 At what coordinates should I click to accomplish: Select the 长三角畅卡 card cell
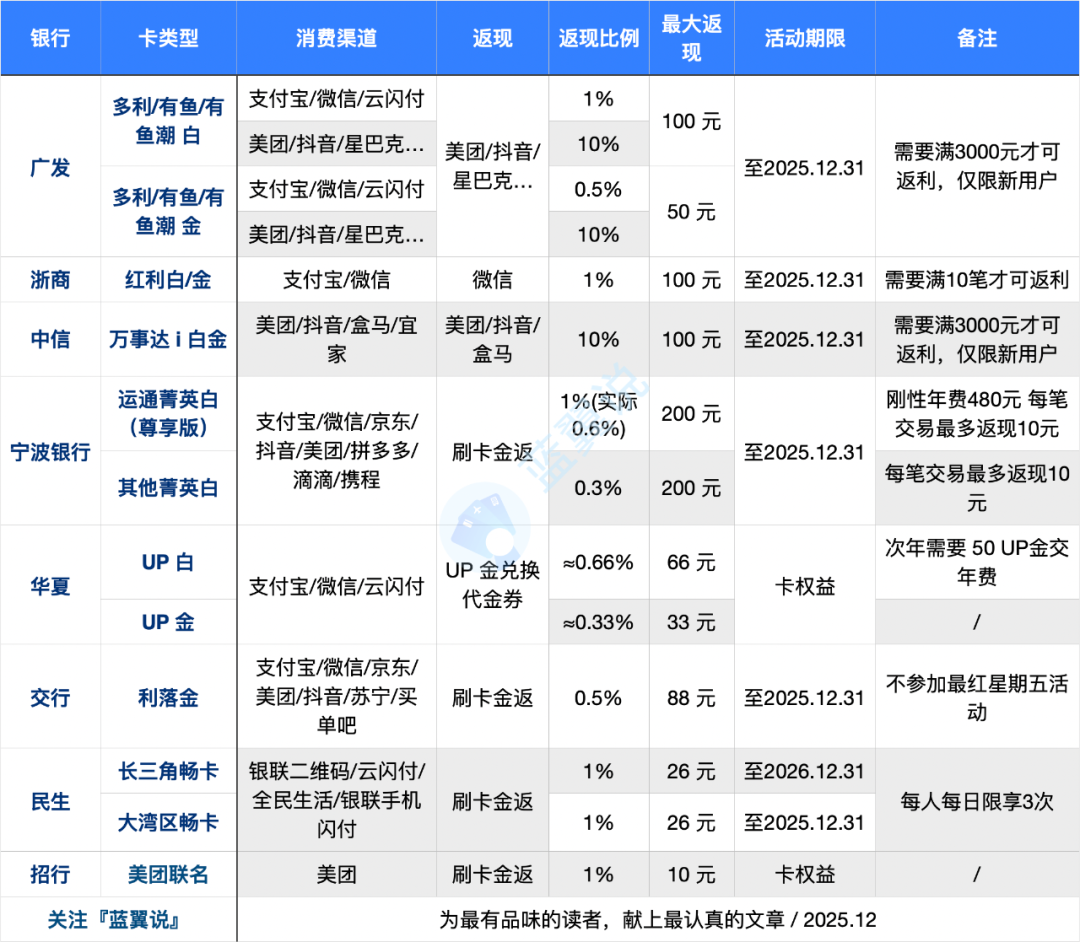(167, 772)
